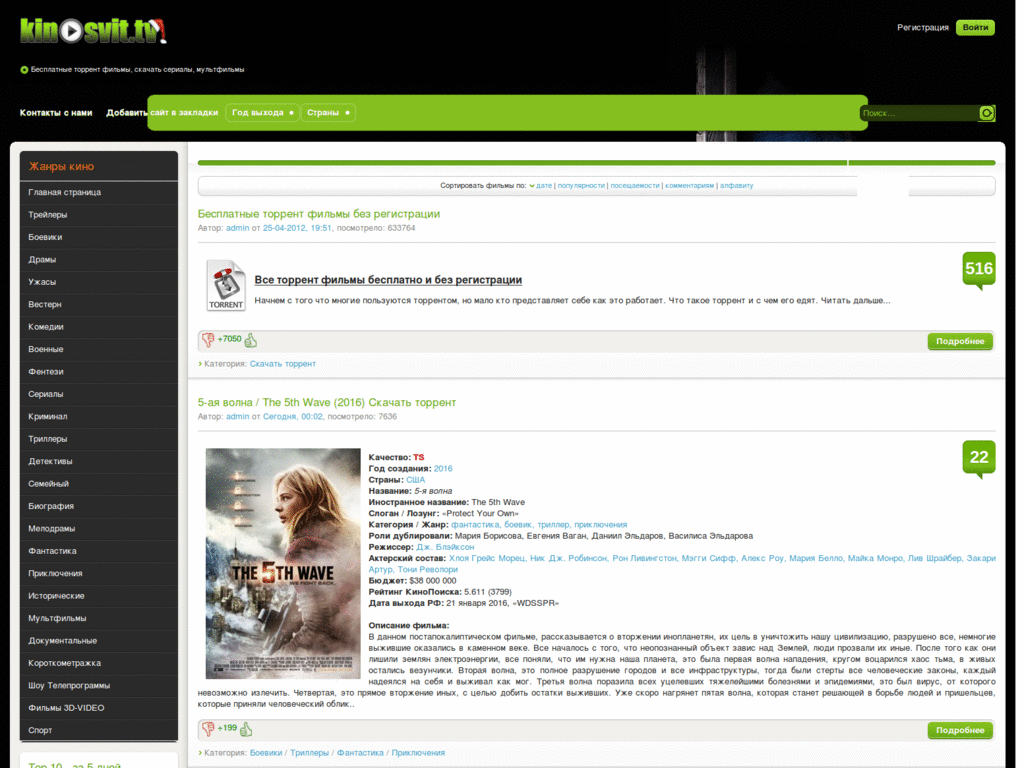Go to Главная страница in sidebar

tap(99, 192)
